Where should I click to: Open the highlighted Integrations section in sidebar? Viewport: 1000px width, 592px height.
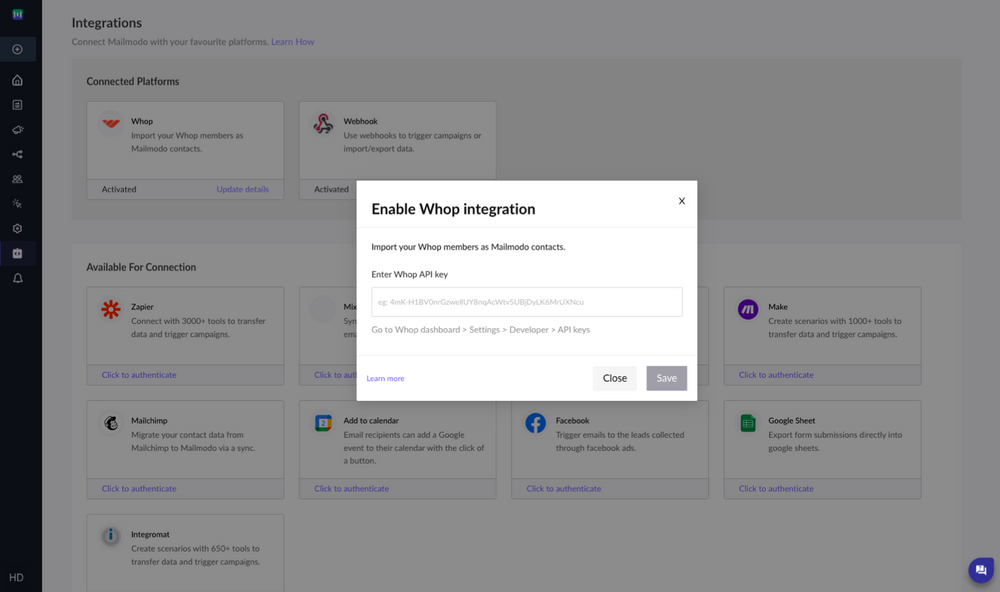coord(20,255)
